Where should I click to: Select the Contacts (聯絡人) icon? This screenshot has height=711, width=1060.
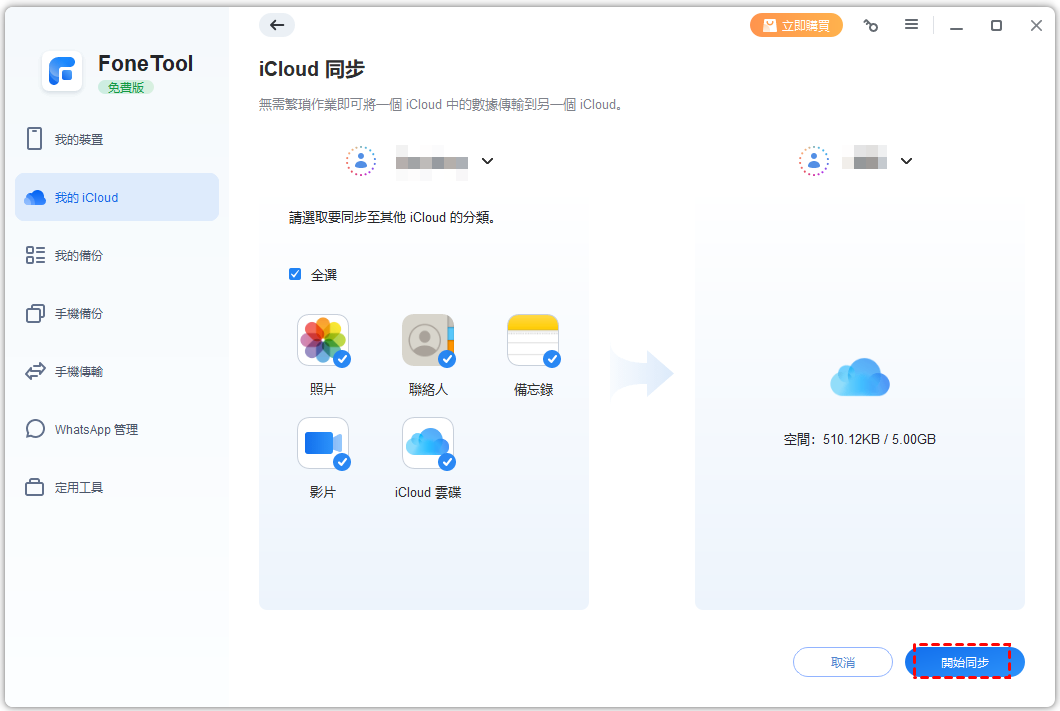[x=427, y=340]
